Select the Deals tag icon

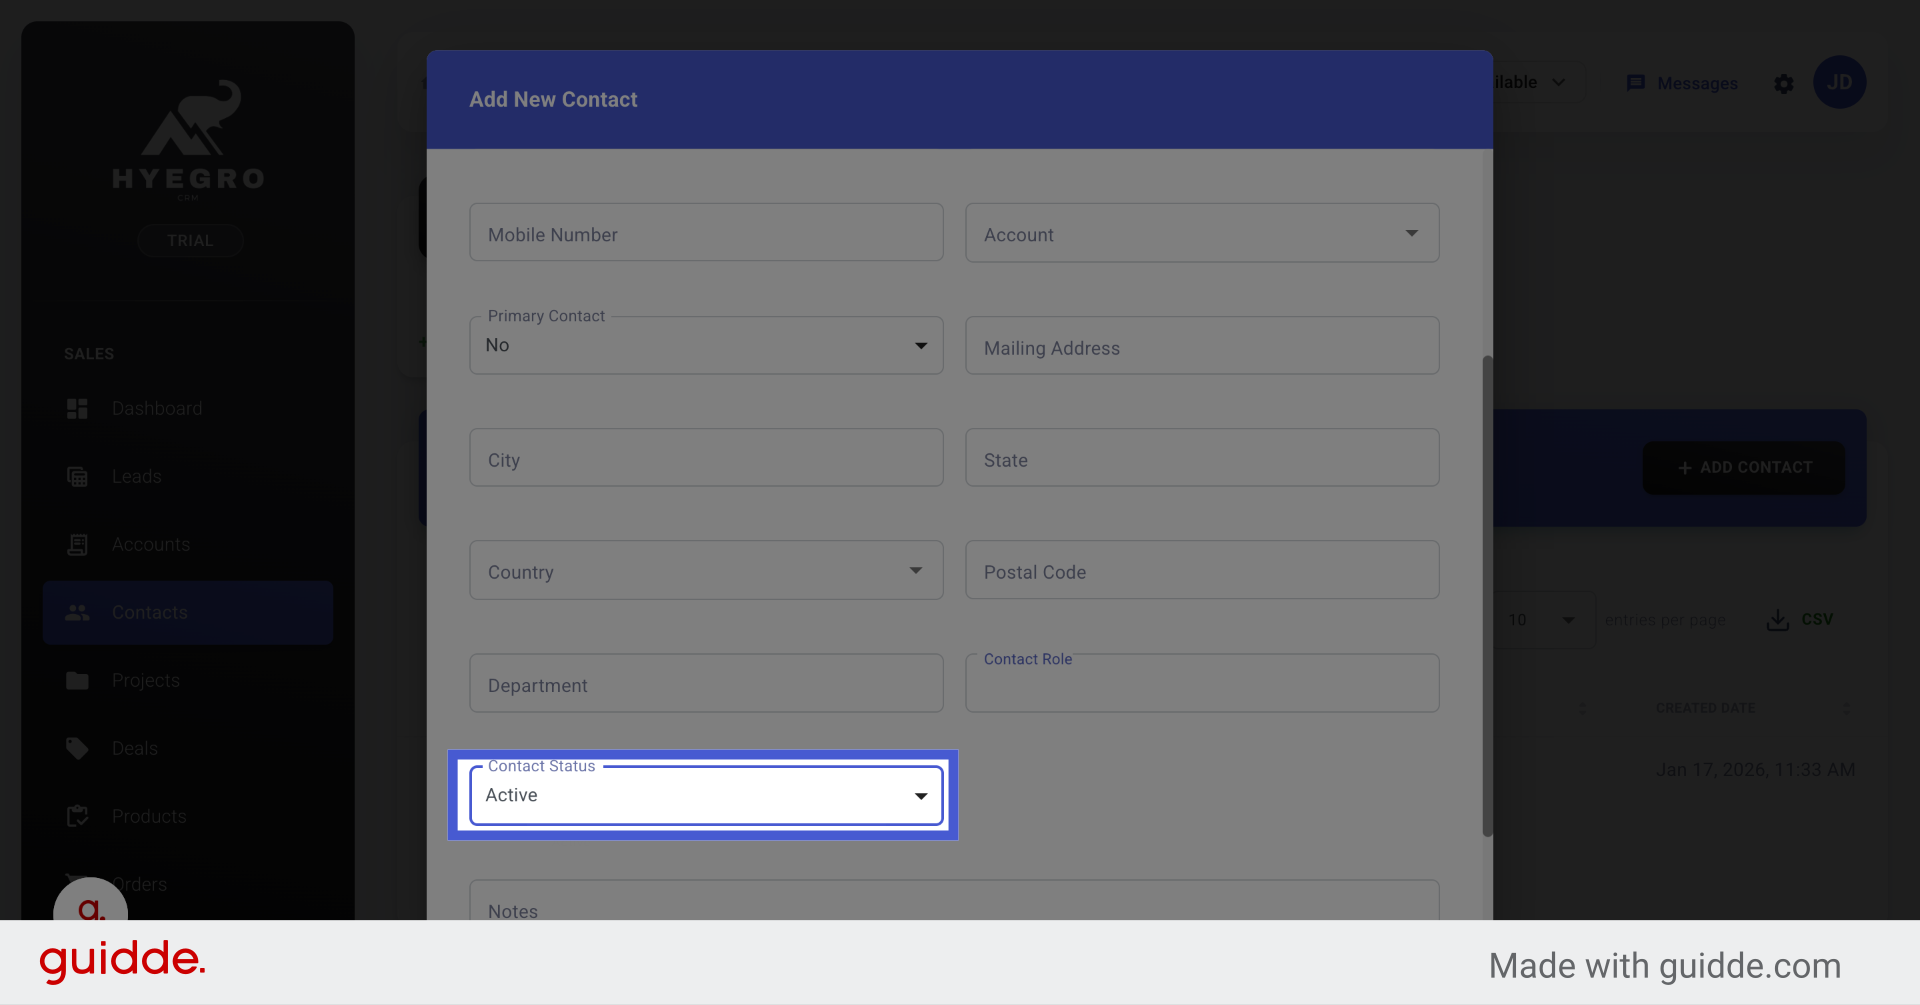(x=77, y=748)
